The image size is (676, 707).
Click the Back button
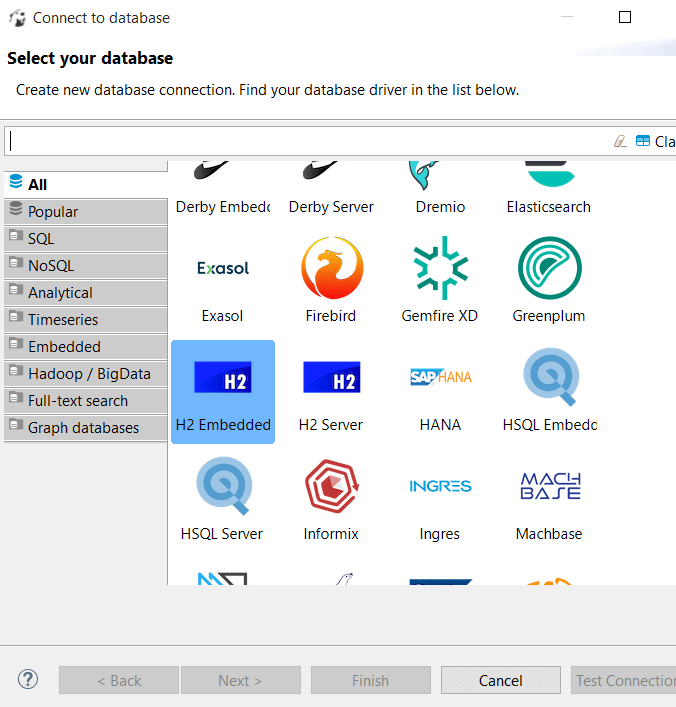pos(119,680)
